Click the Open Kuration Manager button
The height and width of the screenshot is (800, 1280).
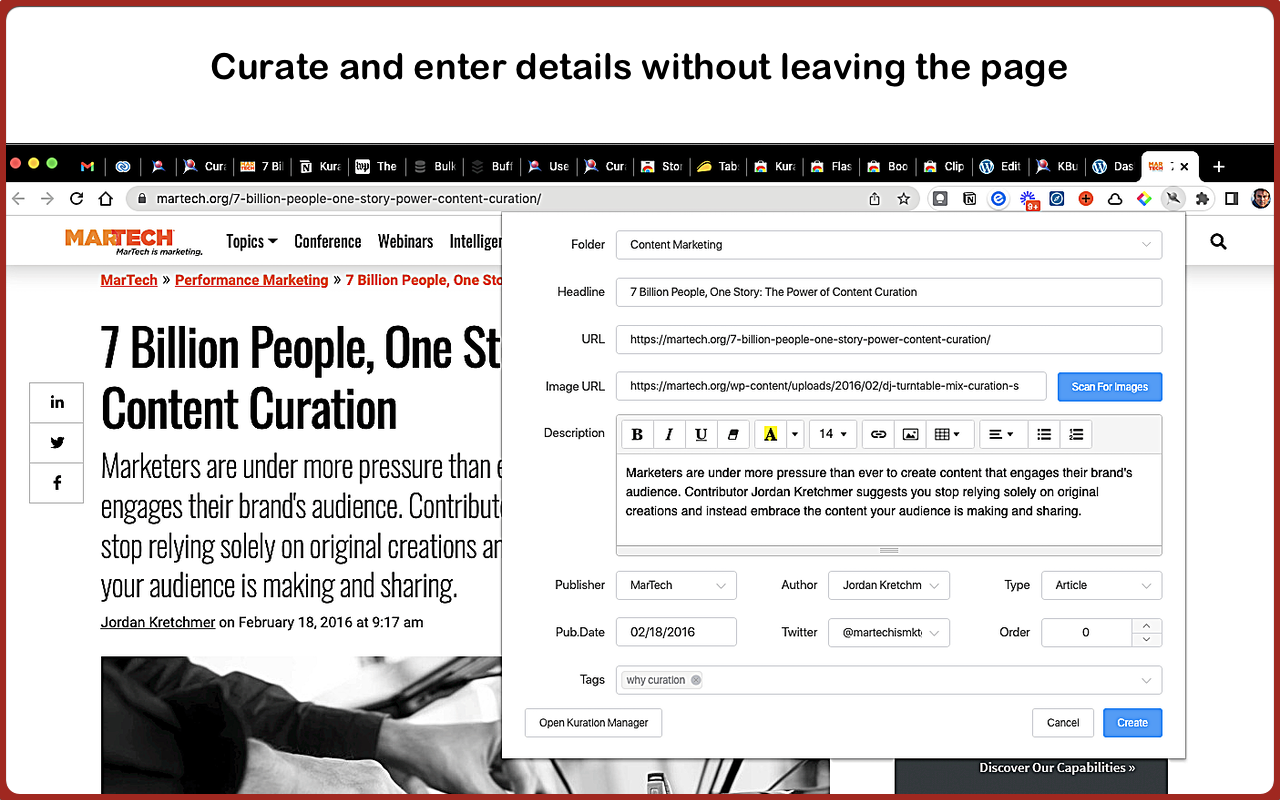pyautogui.click(x=594, y=723)
